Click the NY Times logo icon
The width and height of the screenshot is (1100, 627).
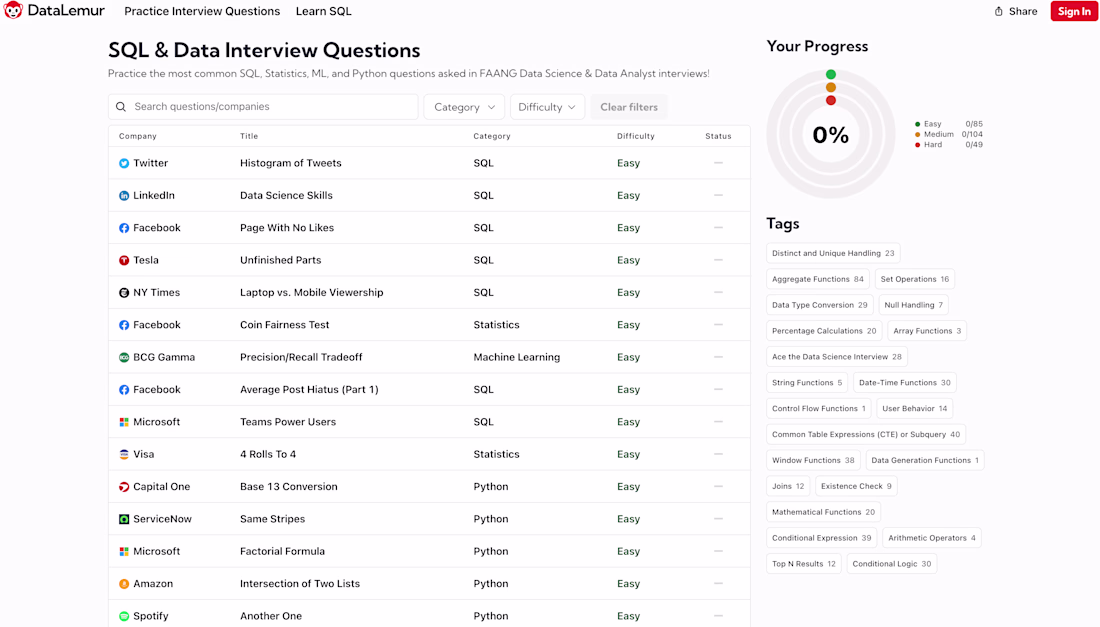[x=124, y=293]
